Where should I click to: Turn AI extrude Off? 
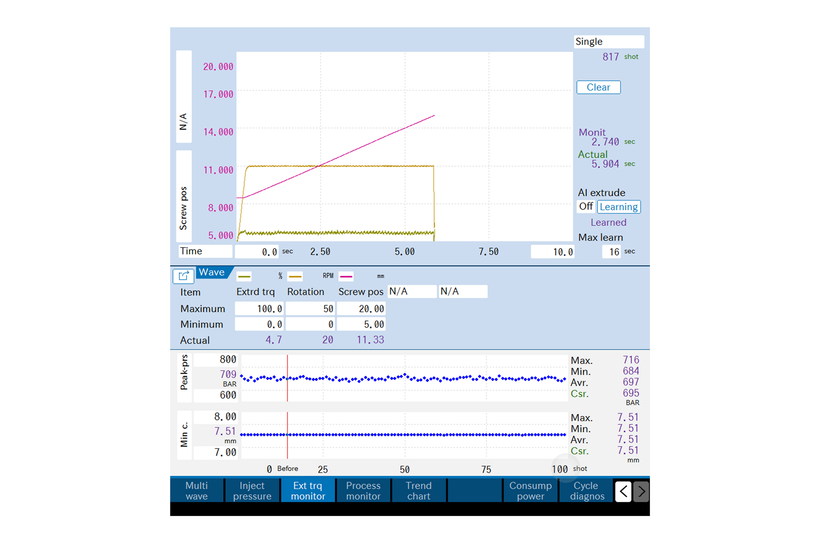[586, 207]
